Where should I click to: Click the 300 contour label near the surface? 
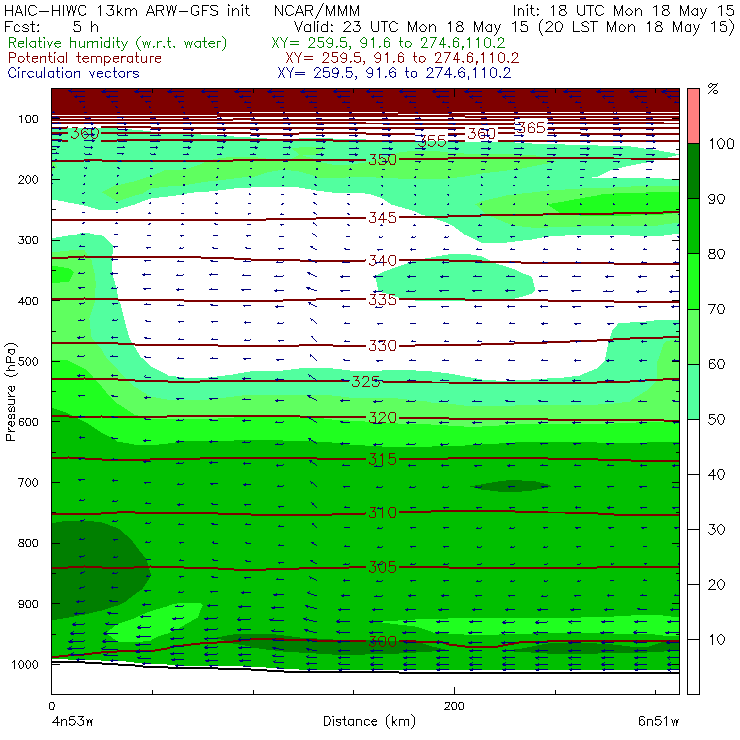click(382, 641)
